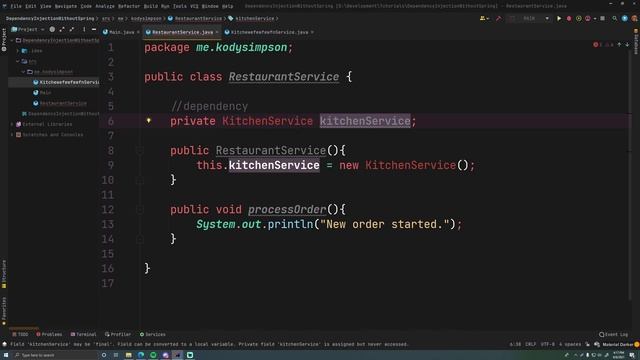Run with coverage shield icon
Image resolution: width=640 pixels, height=360 pixels.
coord(578,18)
